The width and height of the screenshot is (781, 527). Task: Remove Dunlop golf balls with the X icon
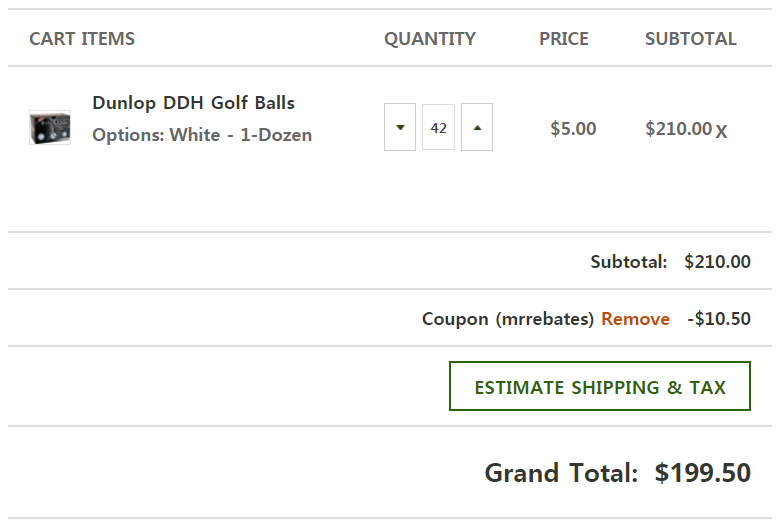(x=722, y=130)
